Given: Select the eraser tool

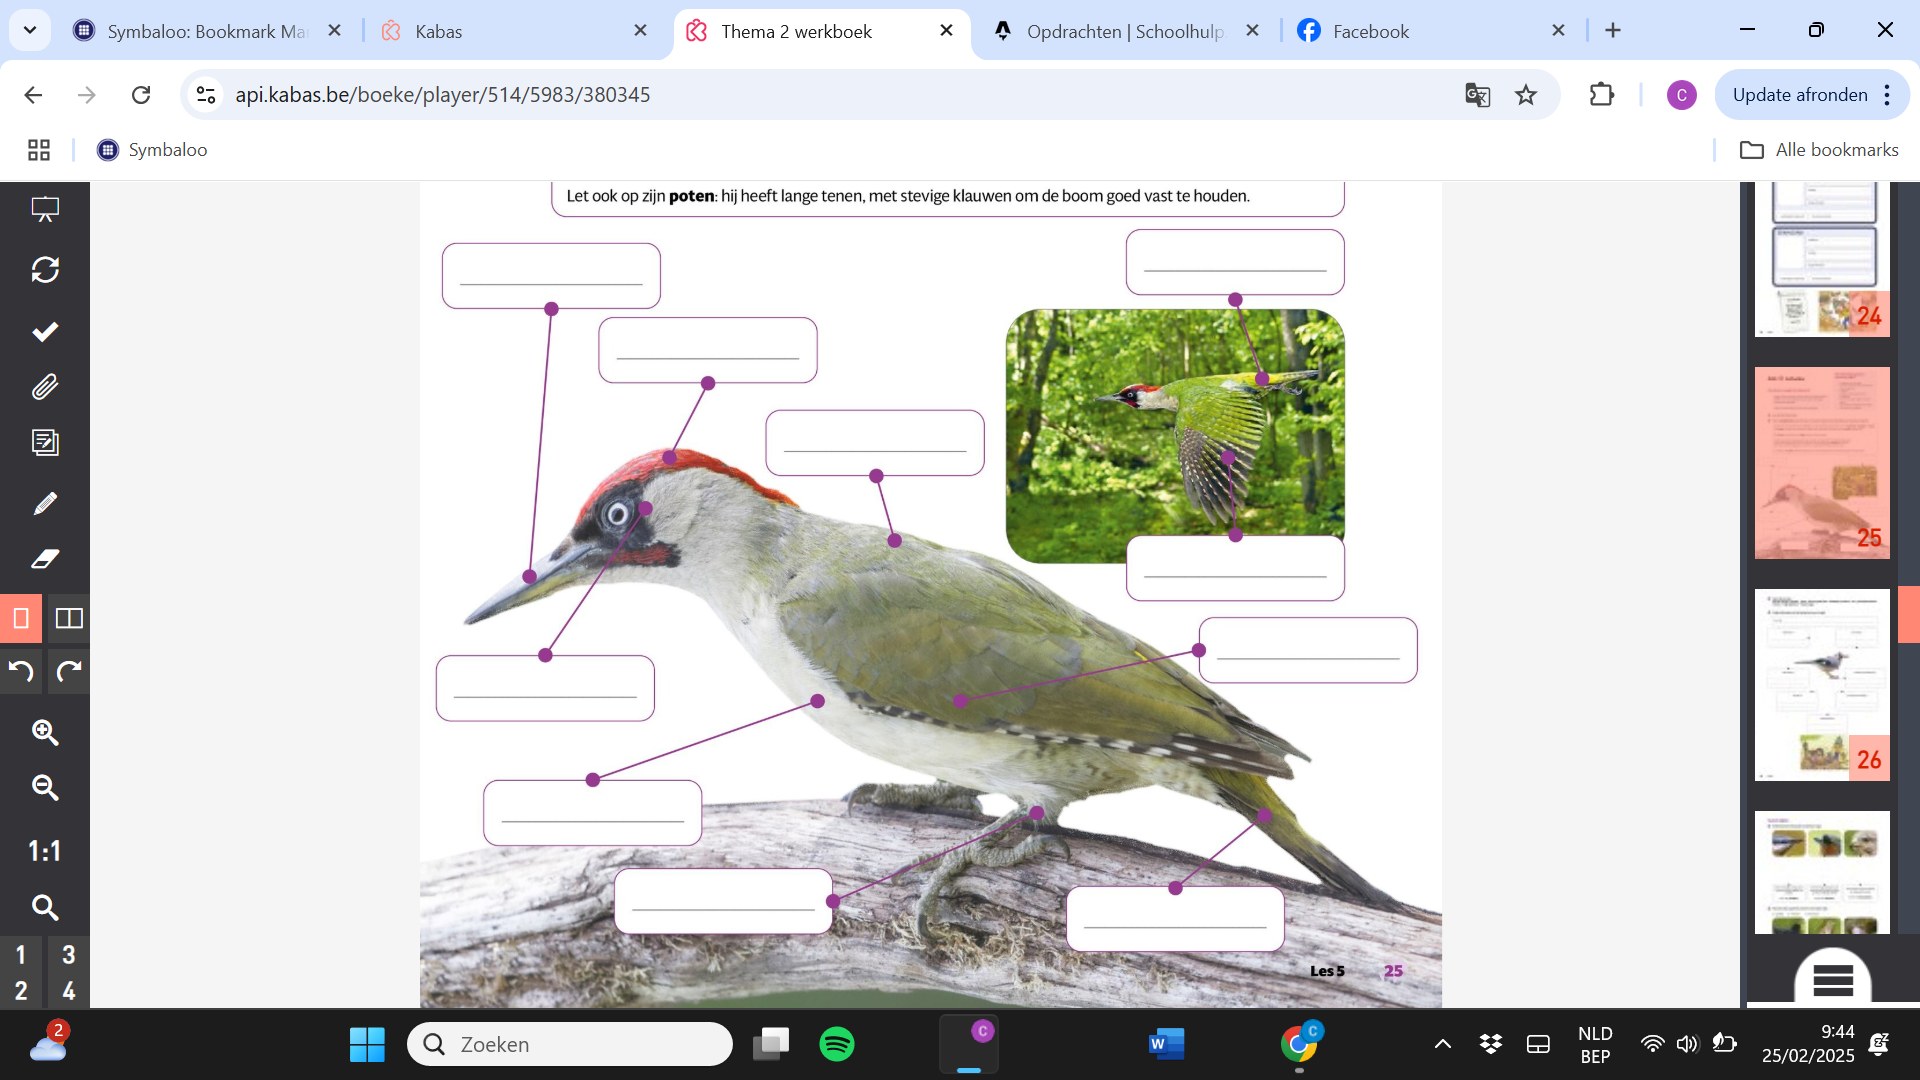Looking at the screenshot, I should click(x=45, y=559).
